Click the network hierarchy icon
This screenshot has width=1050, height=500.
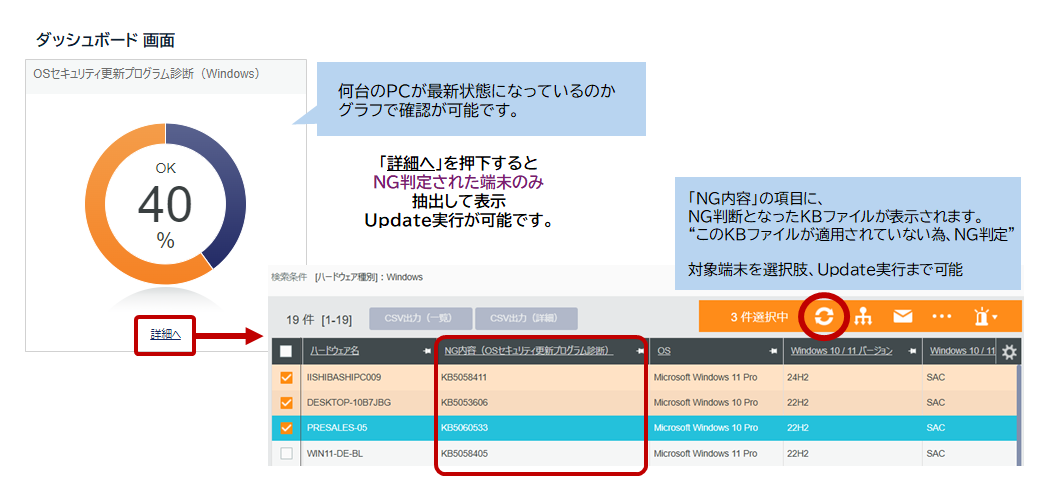tap(863, 317)
